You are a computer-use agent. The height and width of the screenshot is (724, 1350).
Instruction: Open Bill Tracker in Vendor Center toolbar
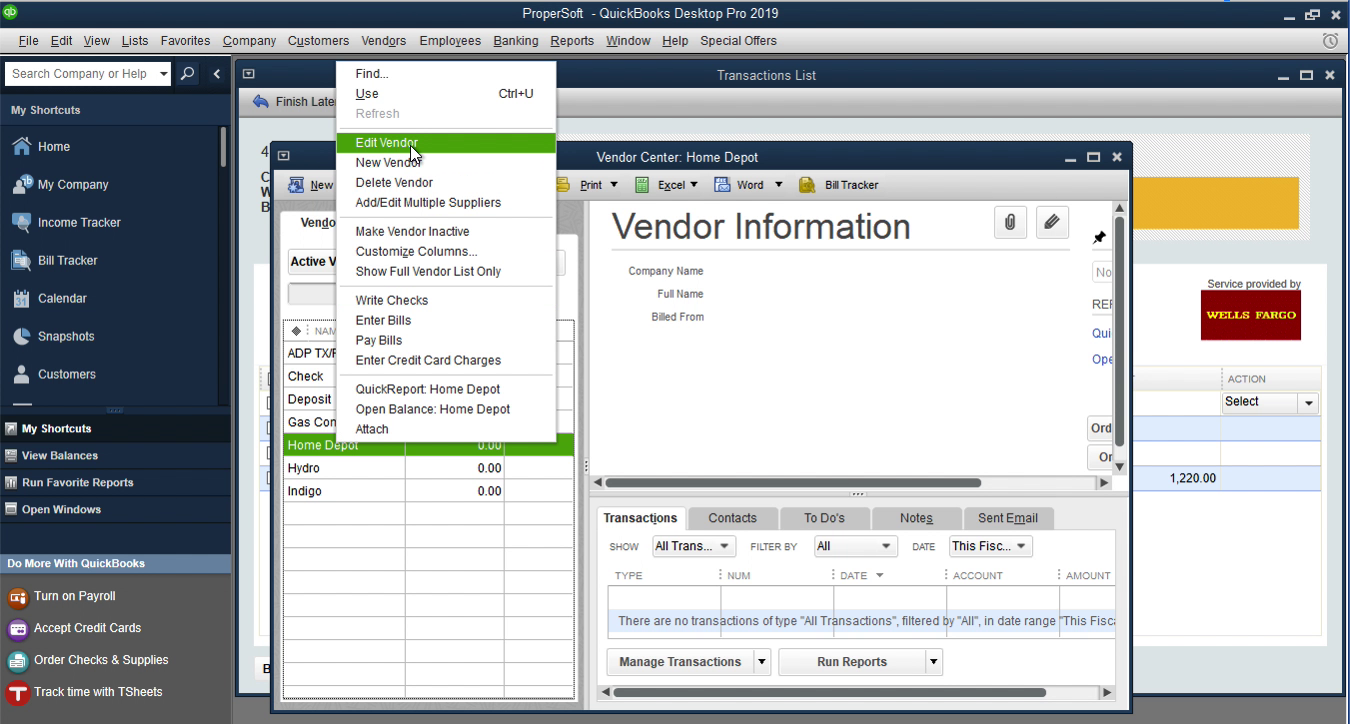838,185
